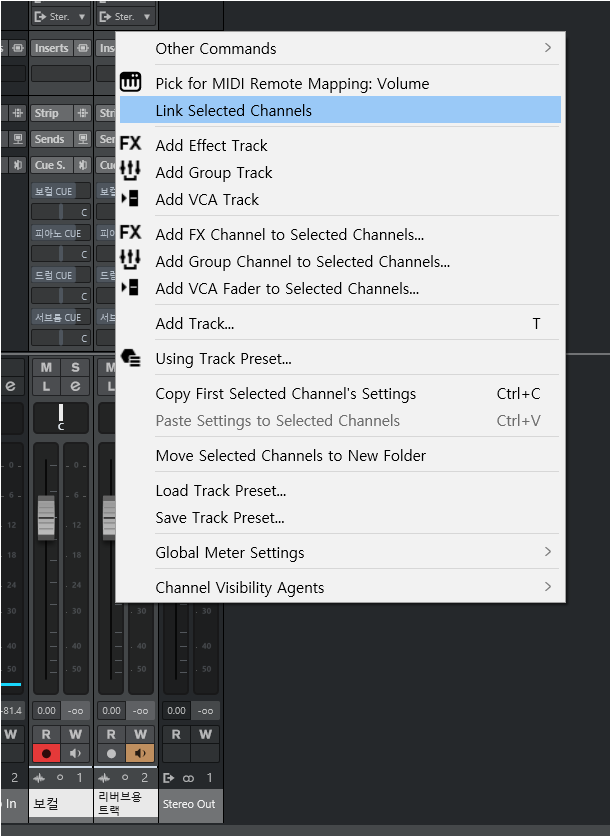Choose Move Selected Channels to New Folder
This screenshot has width=611, height=837.
[x=340, y=455]
